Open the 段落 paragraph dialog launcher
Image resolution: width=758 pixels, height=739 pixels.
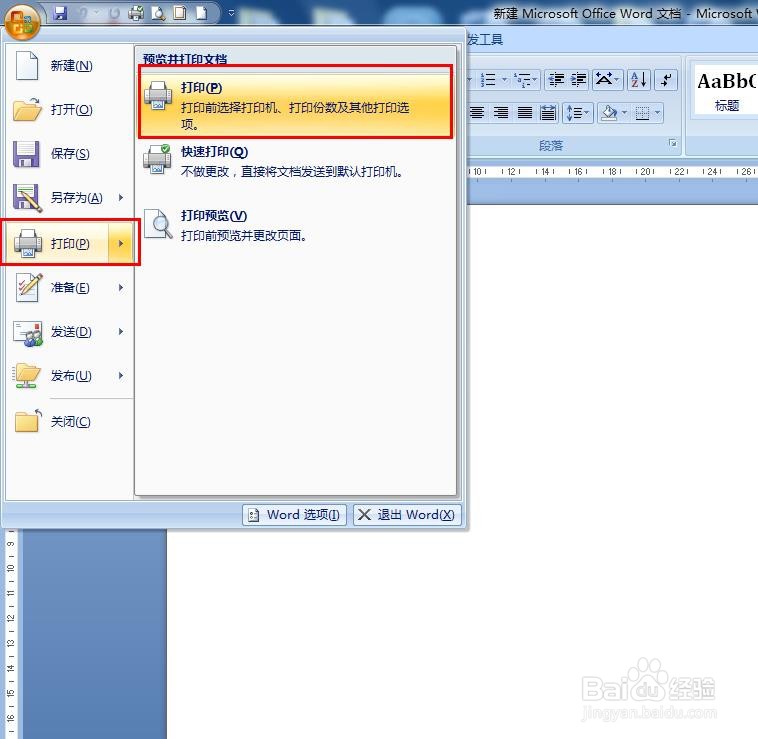[673, 143]
